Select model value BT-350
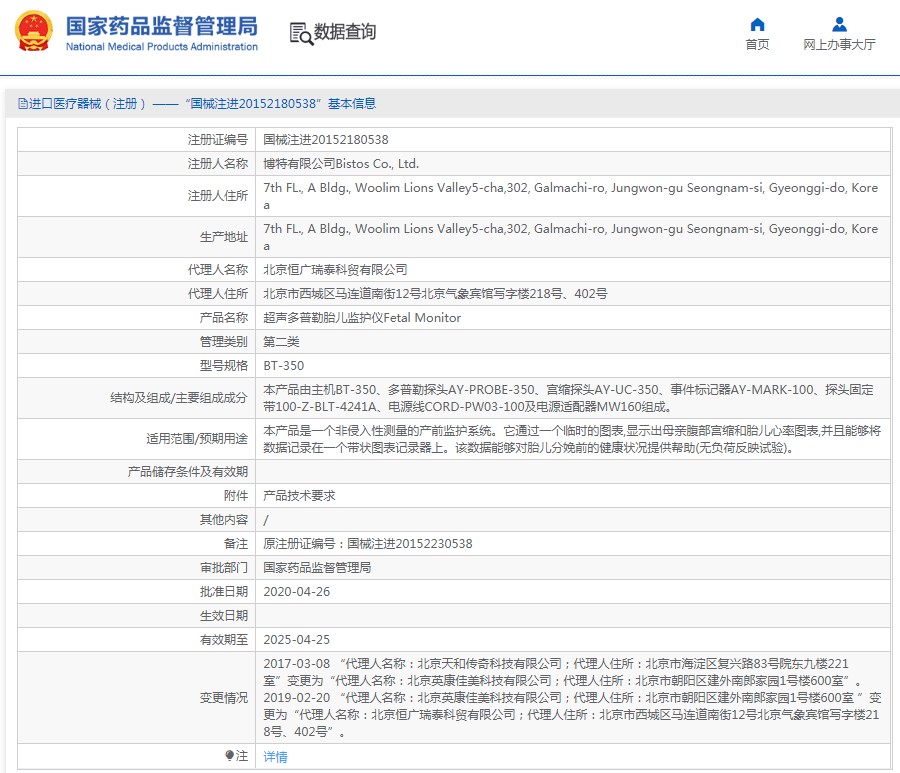 284,366
